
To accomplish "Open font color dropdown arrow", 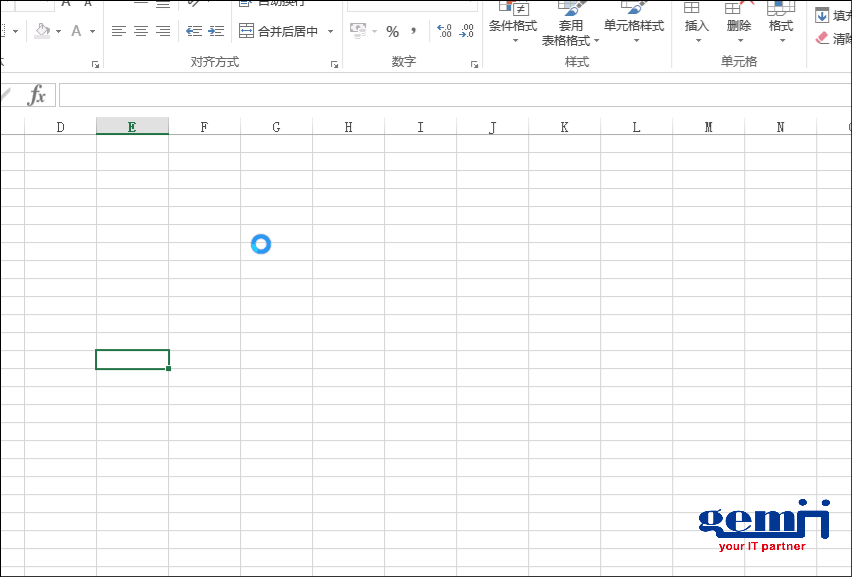I will (x=93, y=32).
